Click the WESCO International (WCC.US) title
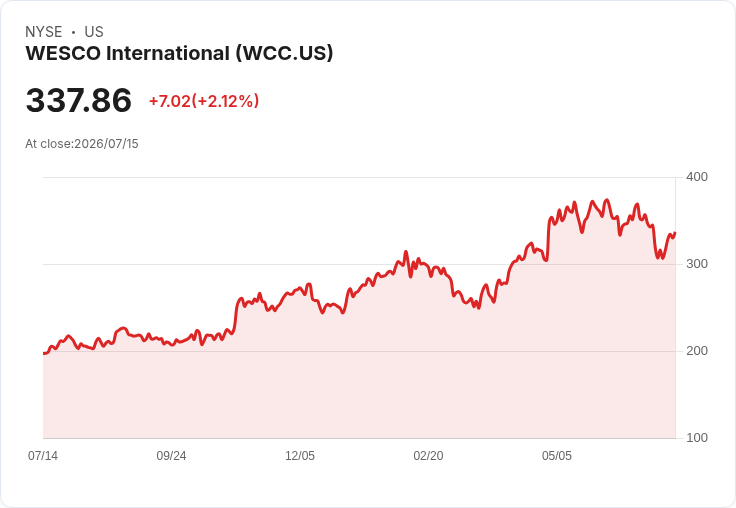 (x=179, y=53)
